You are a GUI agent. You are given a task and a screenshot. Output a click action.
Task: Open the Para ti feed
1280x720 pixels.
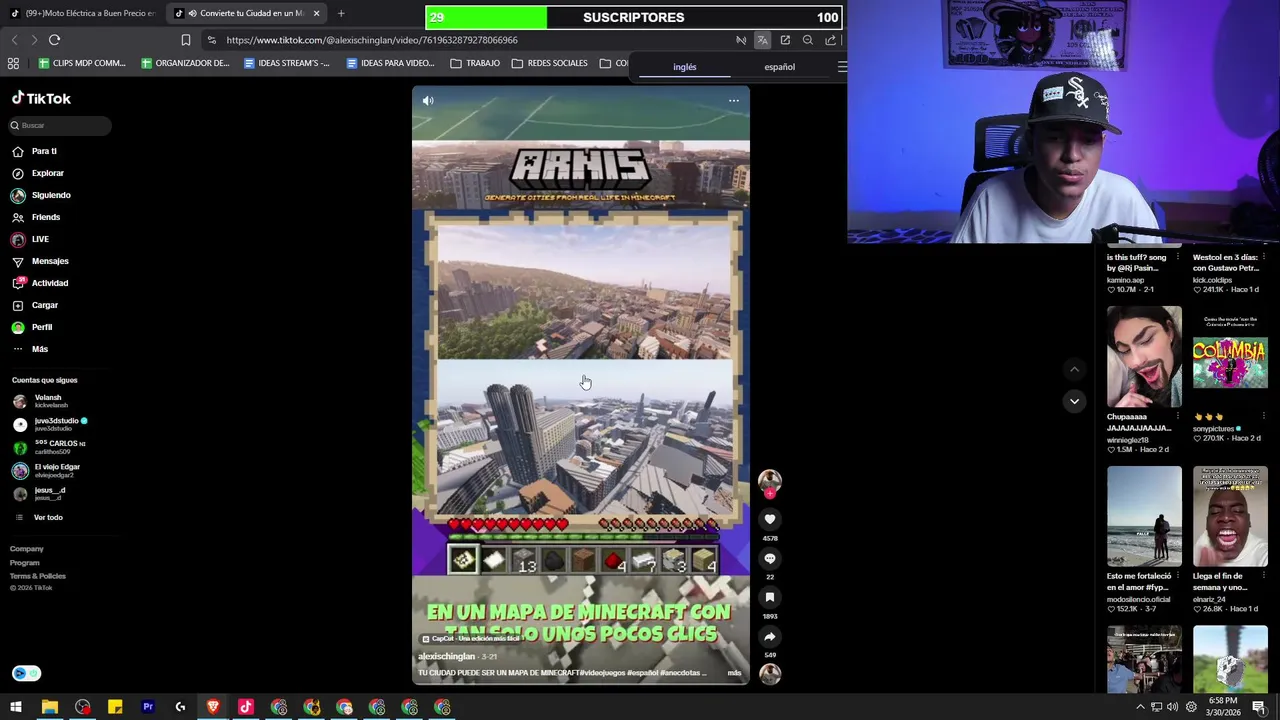(44, 151)
